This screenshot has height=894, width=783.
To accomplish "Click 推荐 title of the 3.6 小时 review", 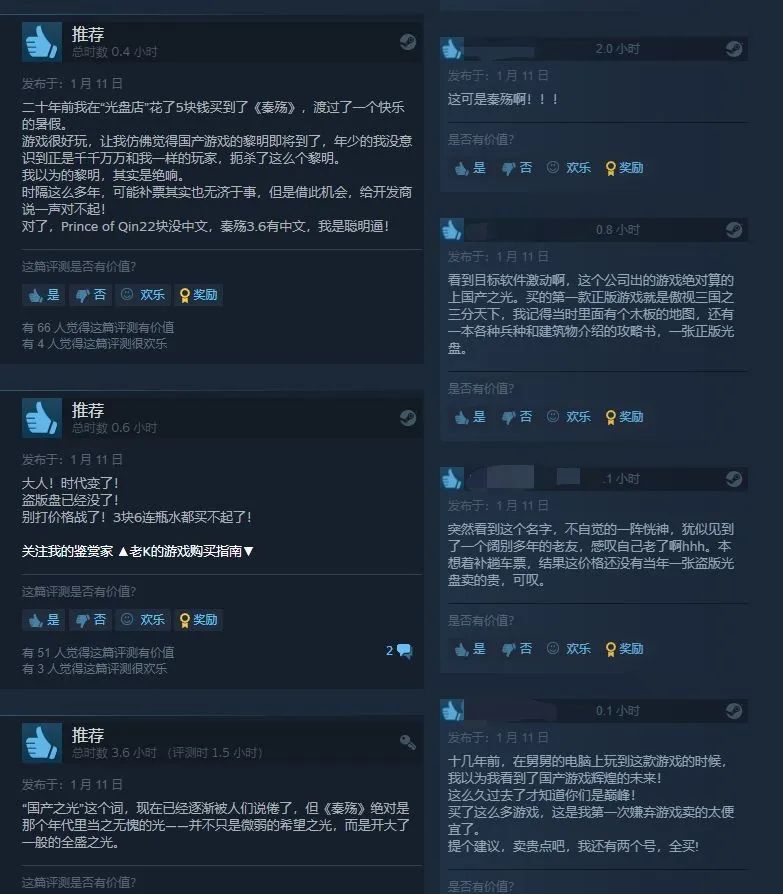I will coord(88,735).
